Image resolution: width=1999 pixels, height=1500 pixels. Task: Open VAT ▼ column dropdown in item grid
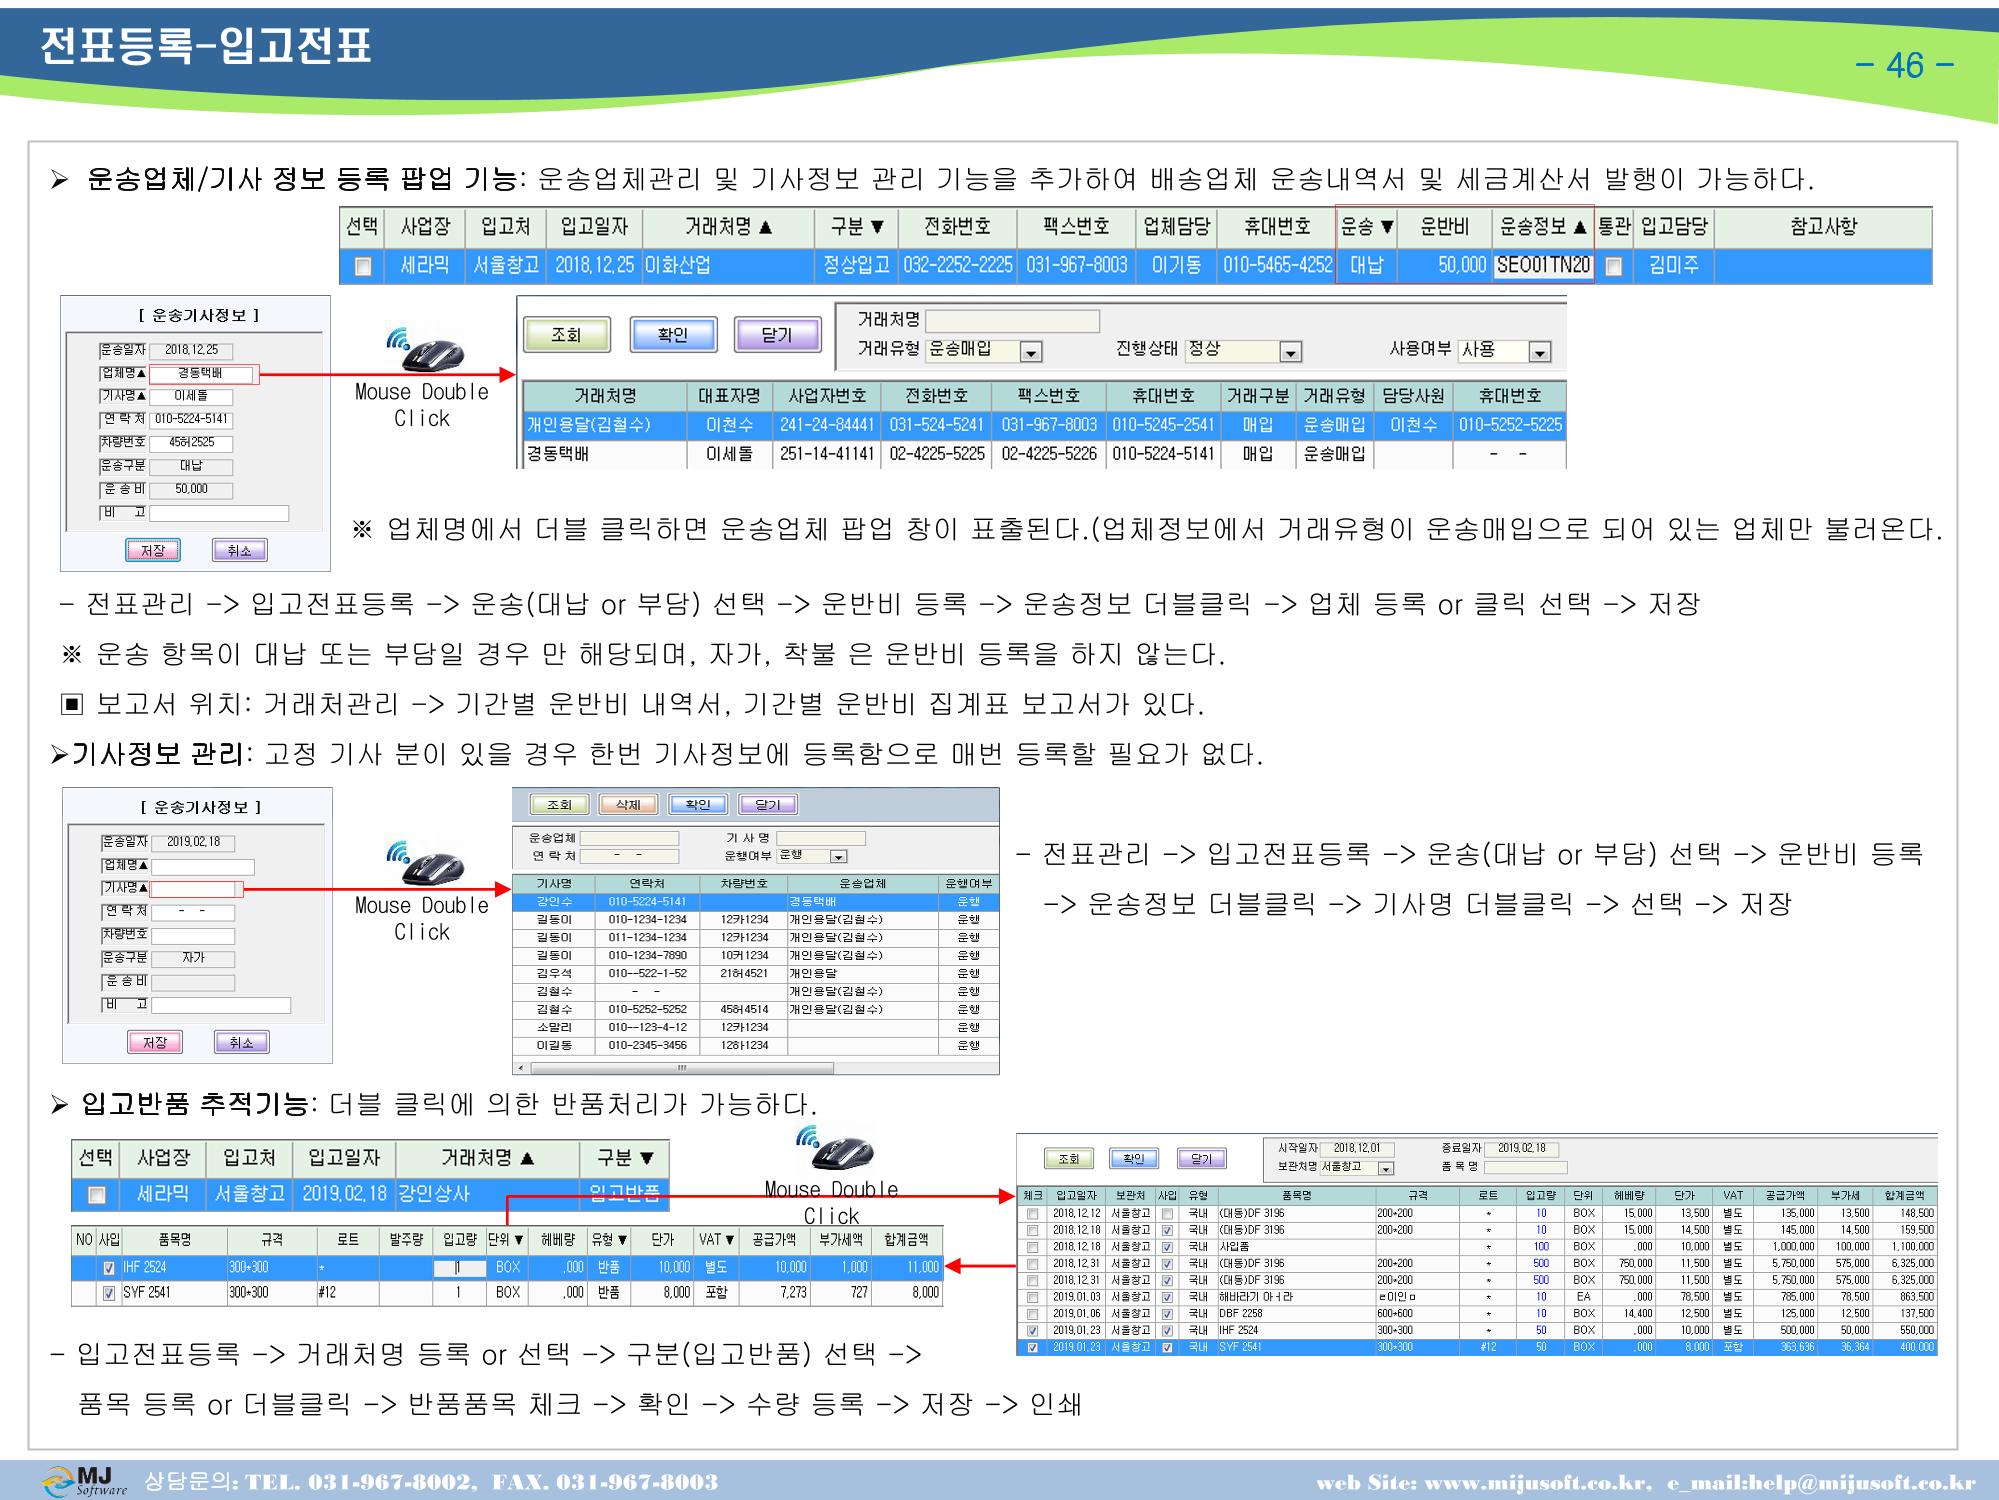717,1240
